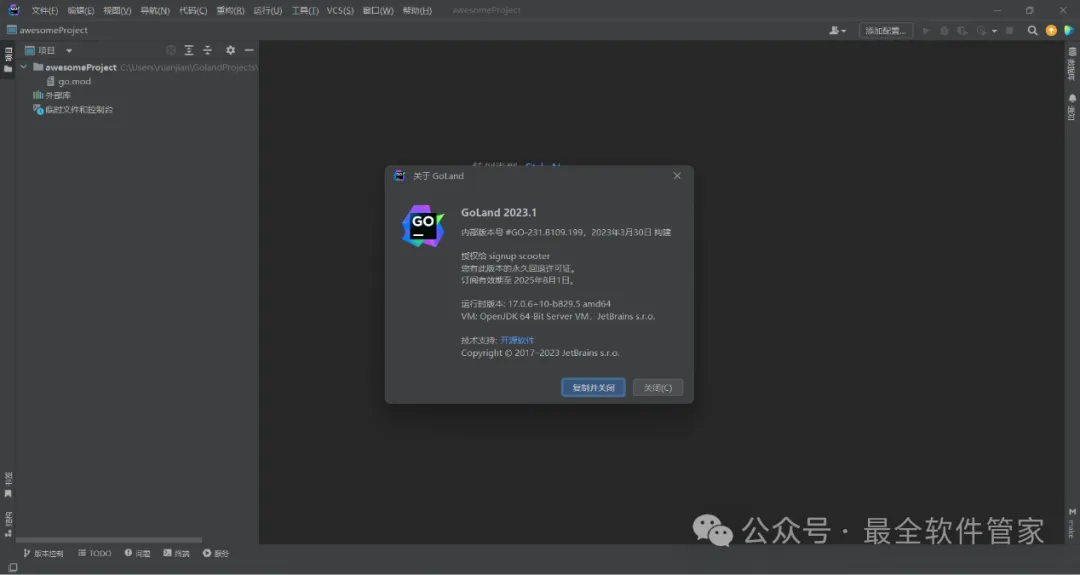Open the 编辑(E) menu
The image size is (1080, 575).
pos(81,10)
